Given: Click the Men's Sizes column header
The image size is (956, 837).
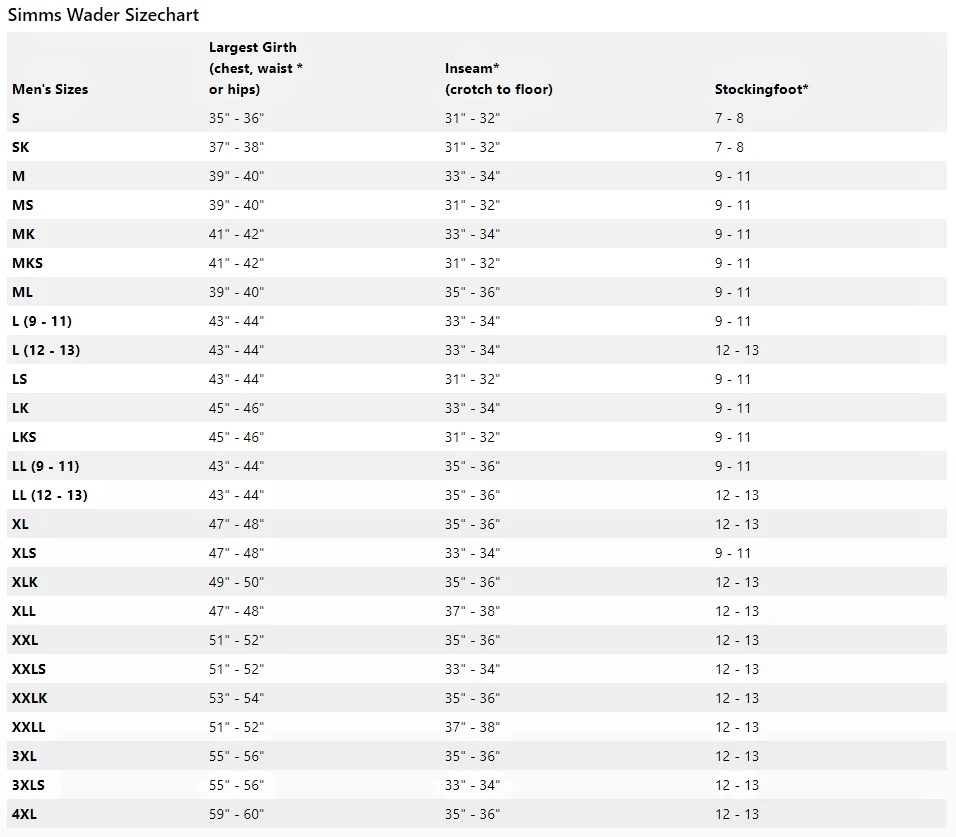Looking at the screenshot, I should click(50, 89).
